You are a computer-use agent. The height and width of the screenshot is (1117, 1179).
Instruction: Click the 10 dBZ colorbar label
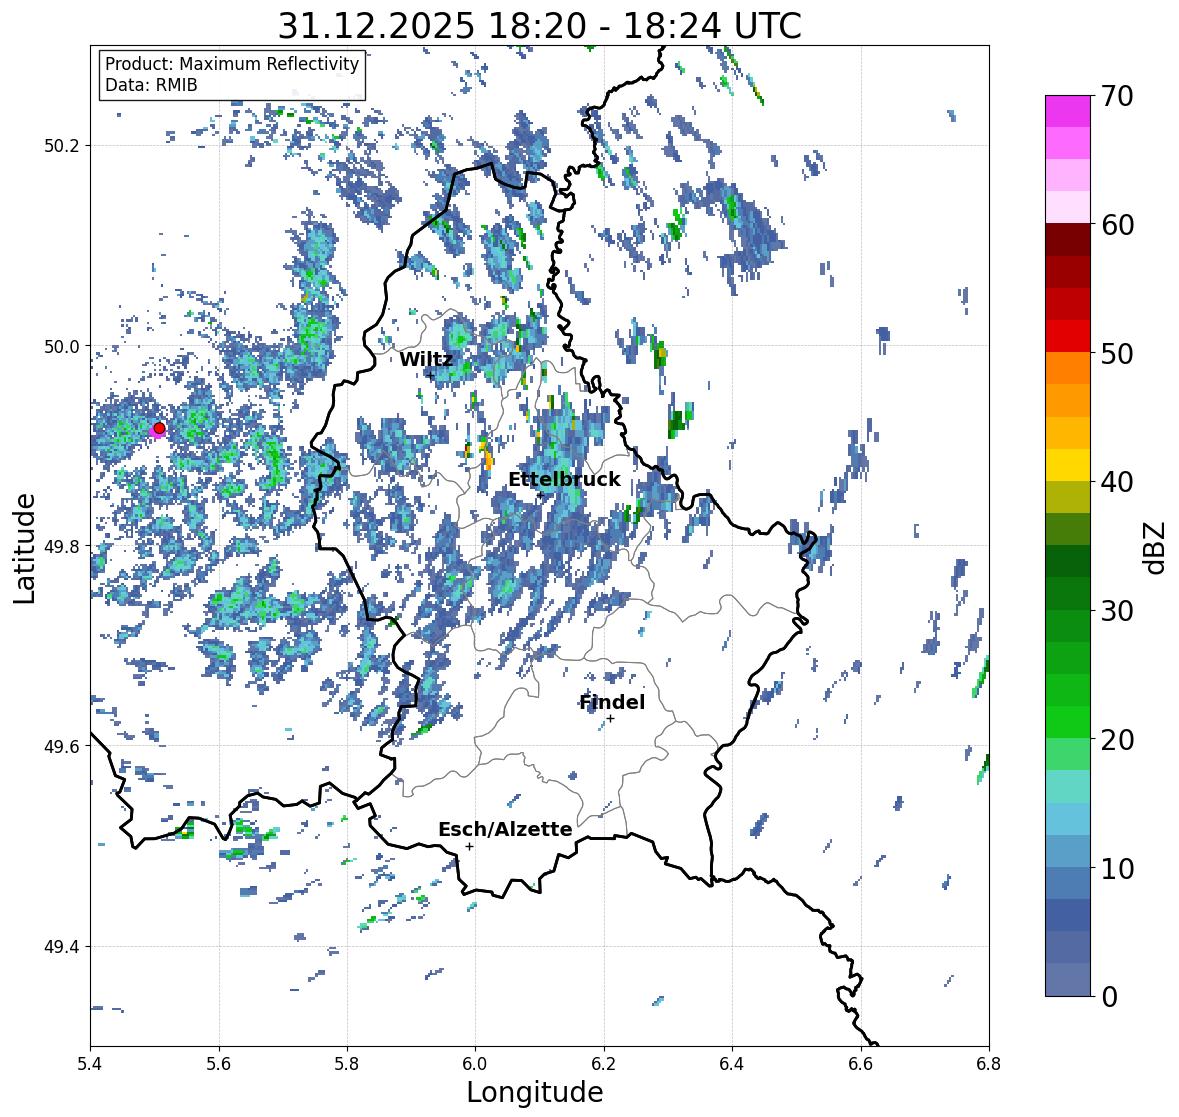(x=1116, y=868)
